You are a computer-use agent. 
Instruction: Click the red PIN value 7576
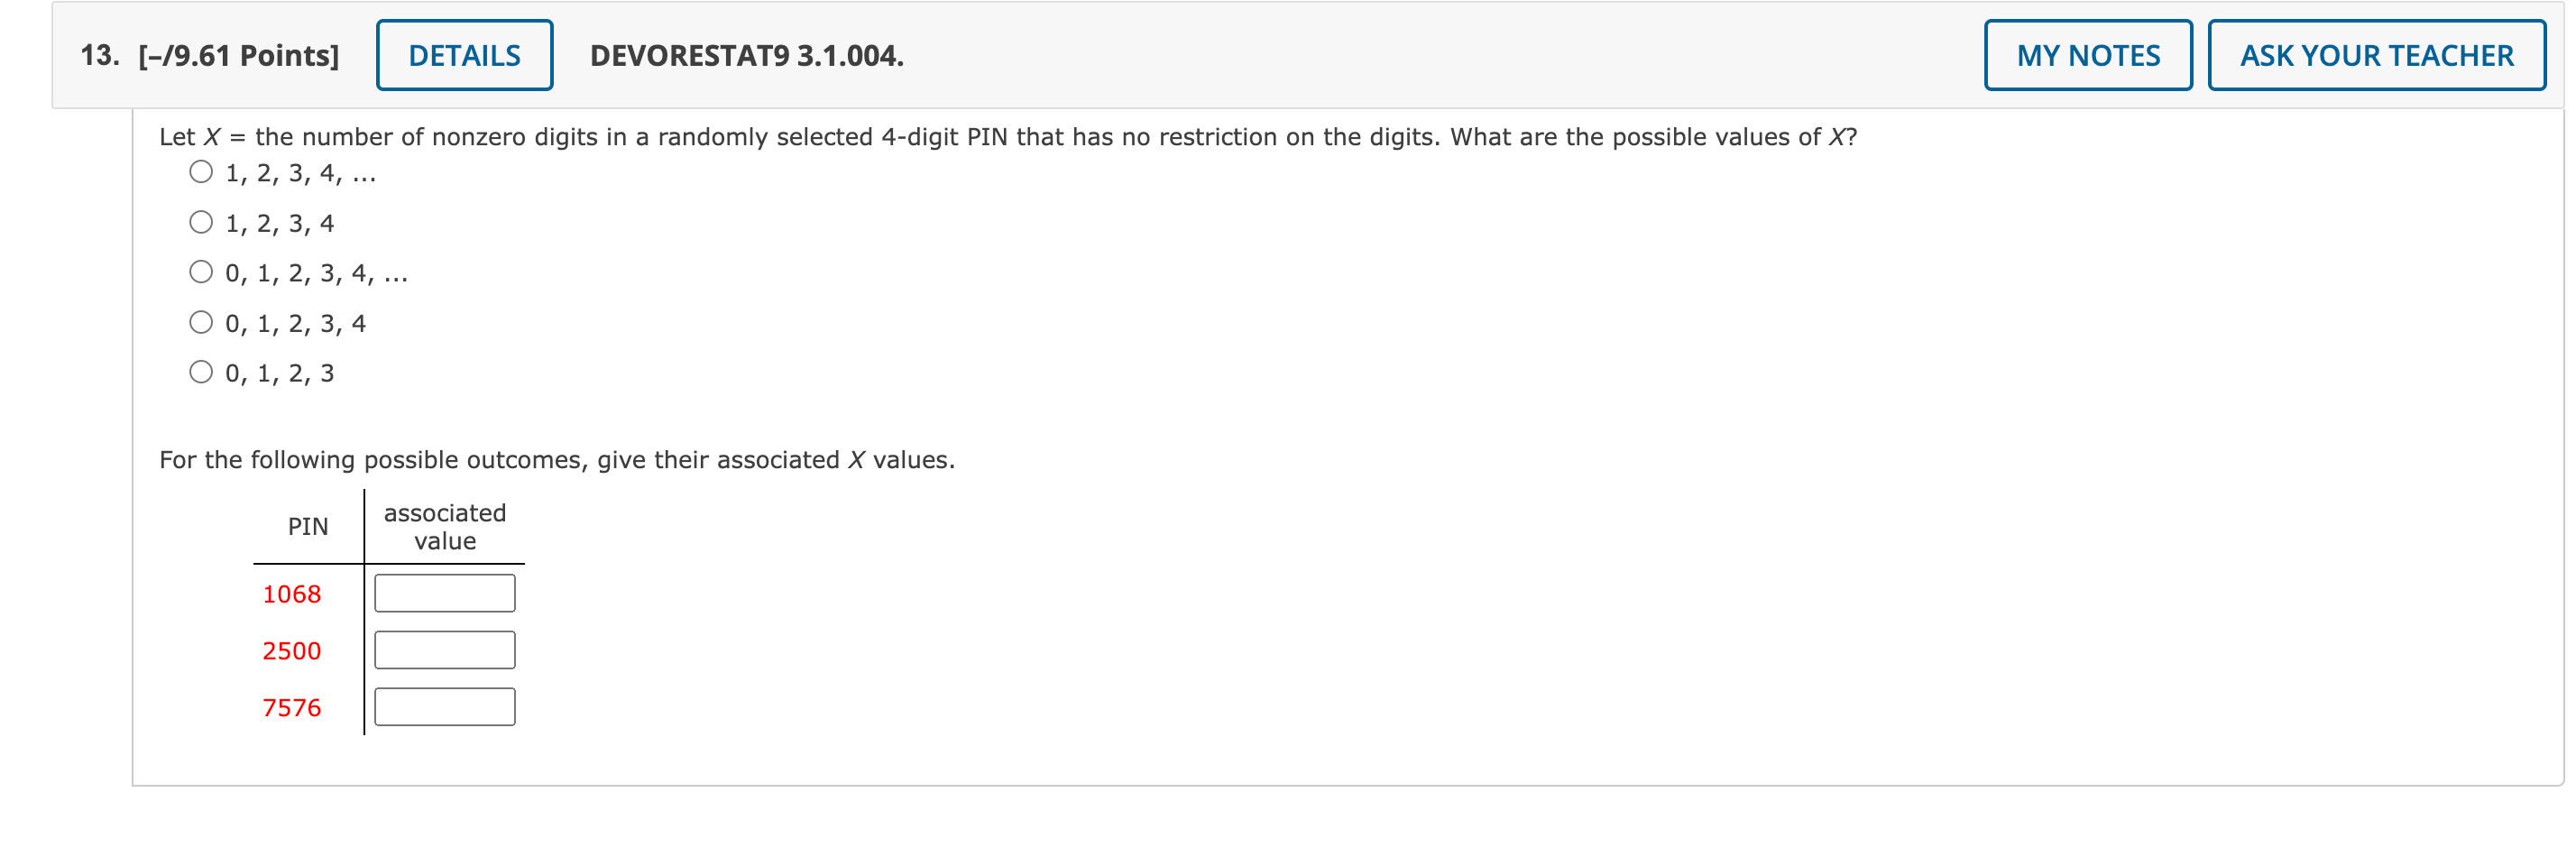tap(292, 708)
